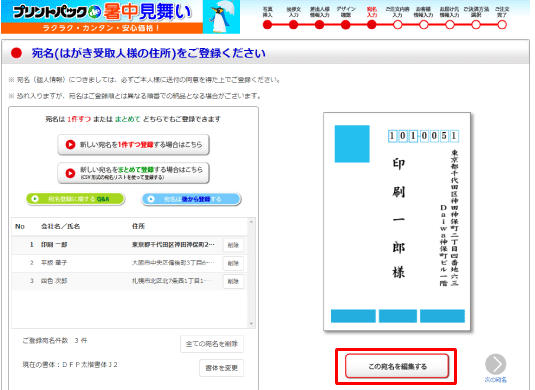Screen dimensions: 535x390
Task: Delete address row number 3
Action: (x=233, y=281)
